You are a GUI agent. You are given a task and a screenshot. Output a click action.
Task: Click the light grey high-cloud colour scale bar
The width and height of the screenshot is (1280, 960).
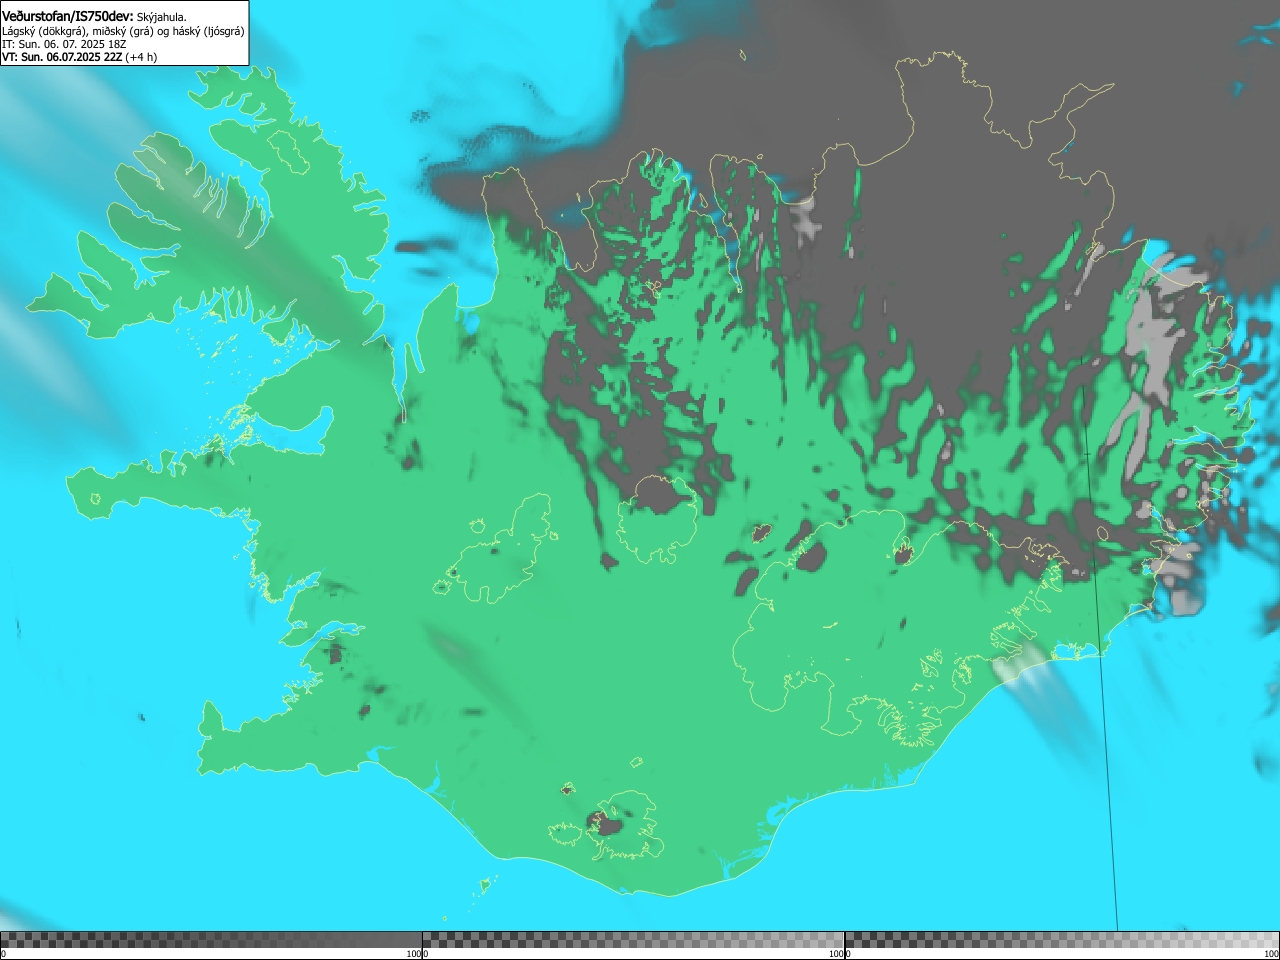(1062, 940)
